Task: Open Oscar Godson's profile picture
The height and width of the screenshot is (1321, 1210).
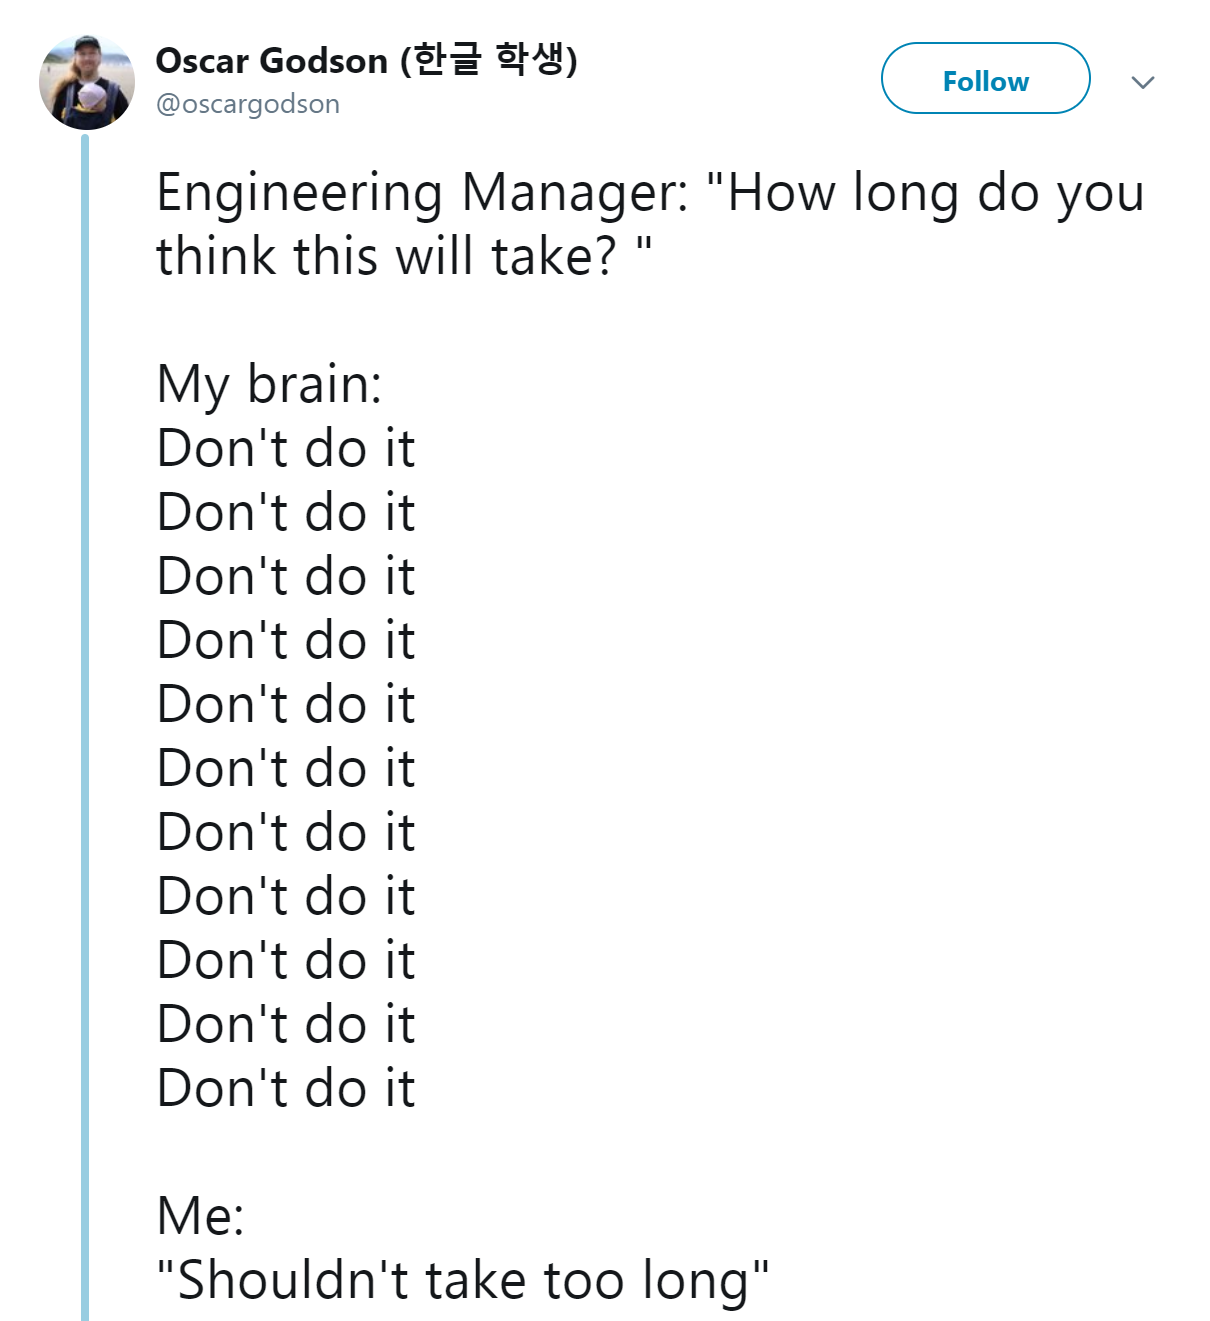Action: (x=86, y=82)
